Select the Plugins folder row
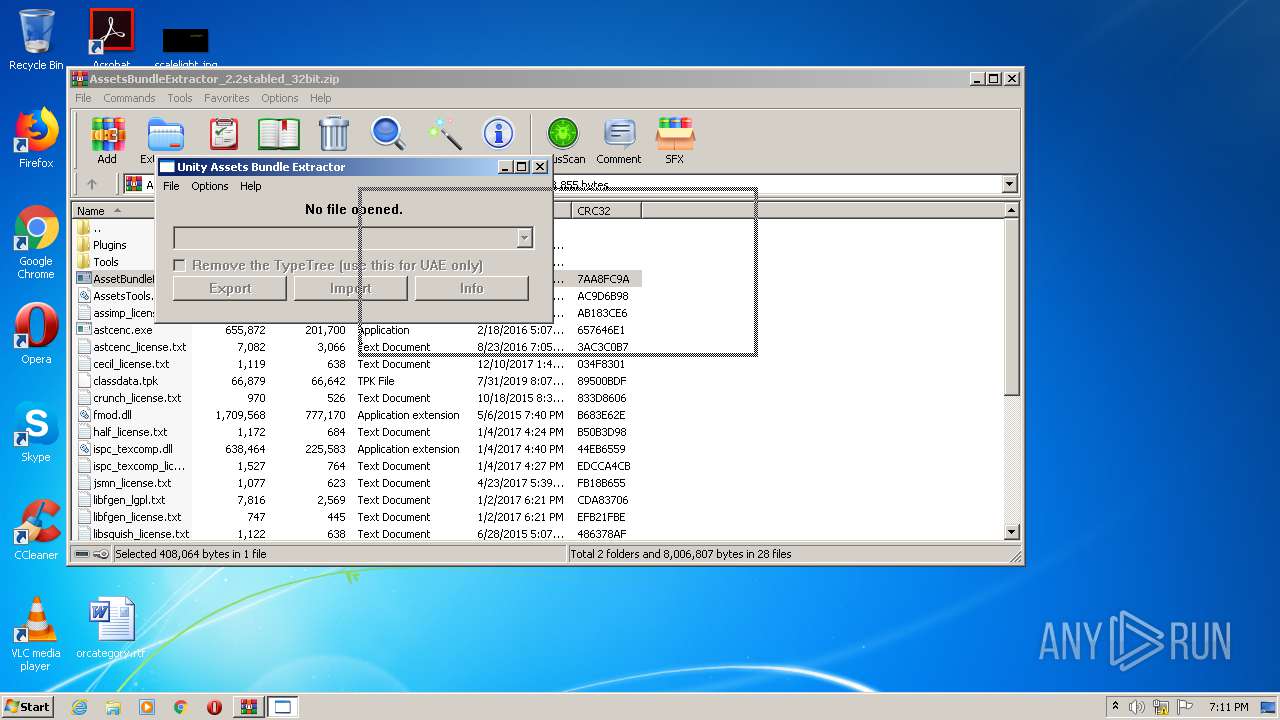The image size is (1280, 720). [x=110, y=245]
